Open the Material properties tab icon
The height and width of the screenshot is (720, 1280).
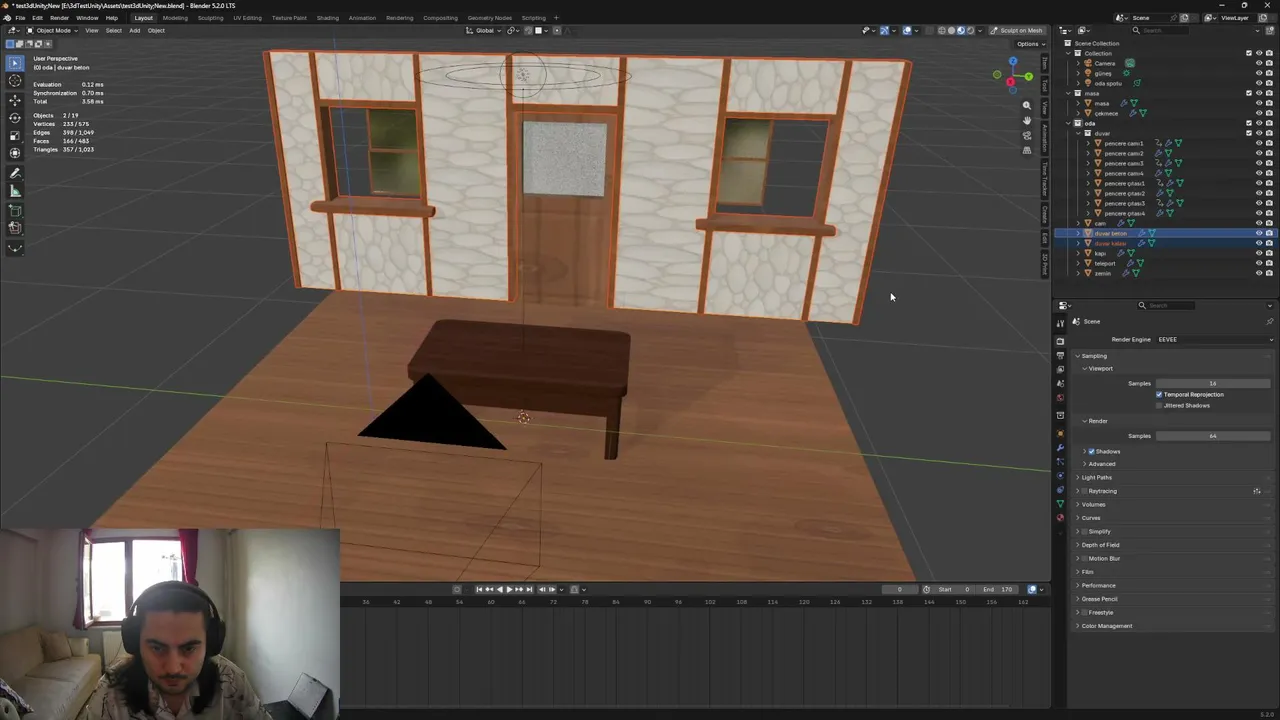pyautogui.click(x=1061, y=517)
